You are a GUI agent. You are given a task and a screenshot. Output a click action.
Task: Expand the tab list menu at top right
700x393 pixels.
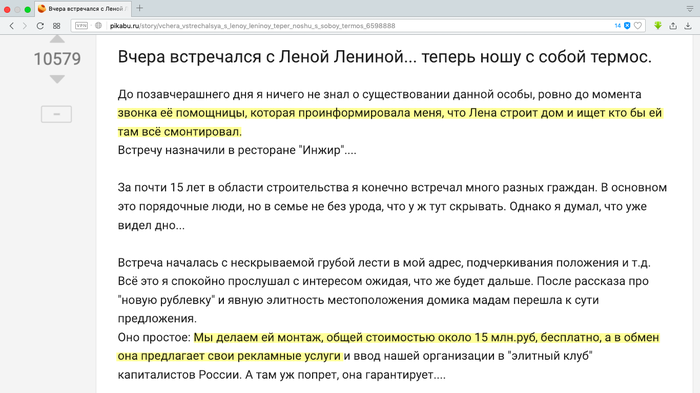pos(690,8)
